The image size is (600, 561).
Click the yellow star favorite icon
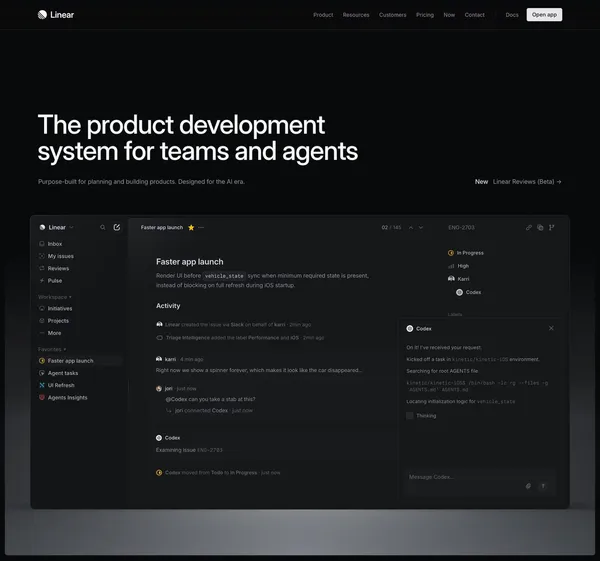pyautogui.click(x=191, y=228)
